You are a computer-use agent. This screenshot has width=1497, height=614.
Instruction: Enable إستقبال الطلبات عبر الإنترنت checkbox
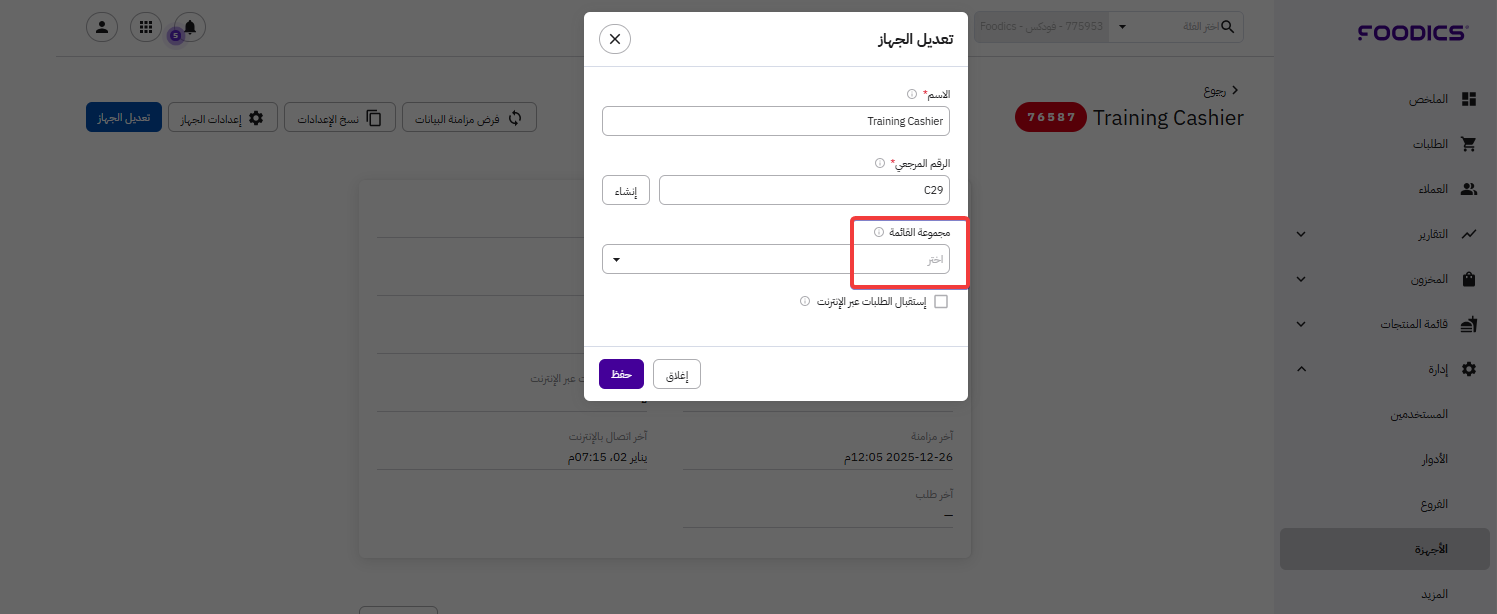[940, 301]
